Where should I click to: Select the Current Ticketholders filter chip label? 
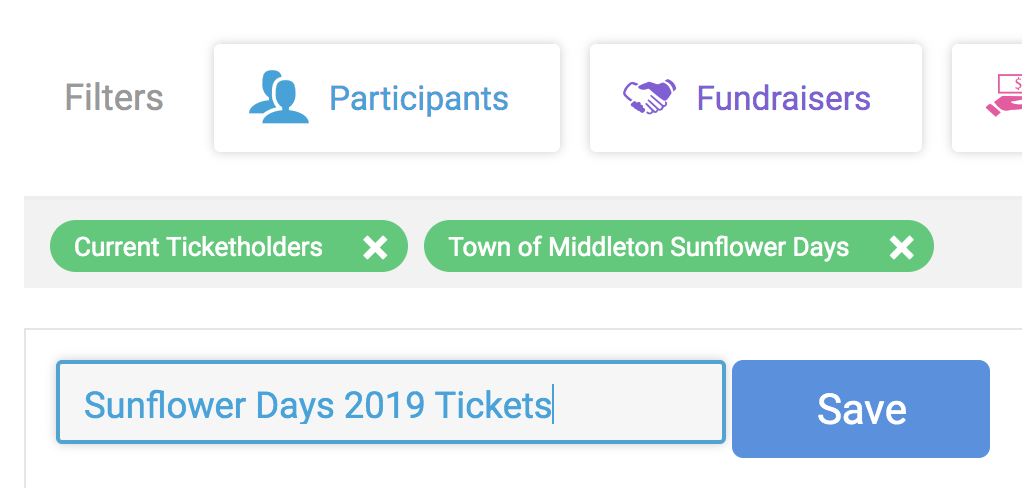[198, 247]
